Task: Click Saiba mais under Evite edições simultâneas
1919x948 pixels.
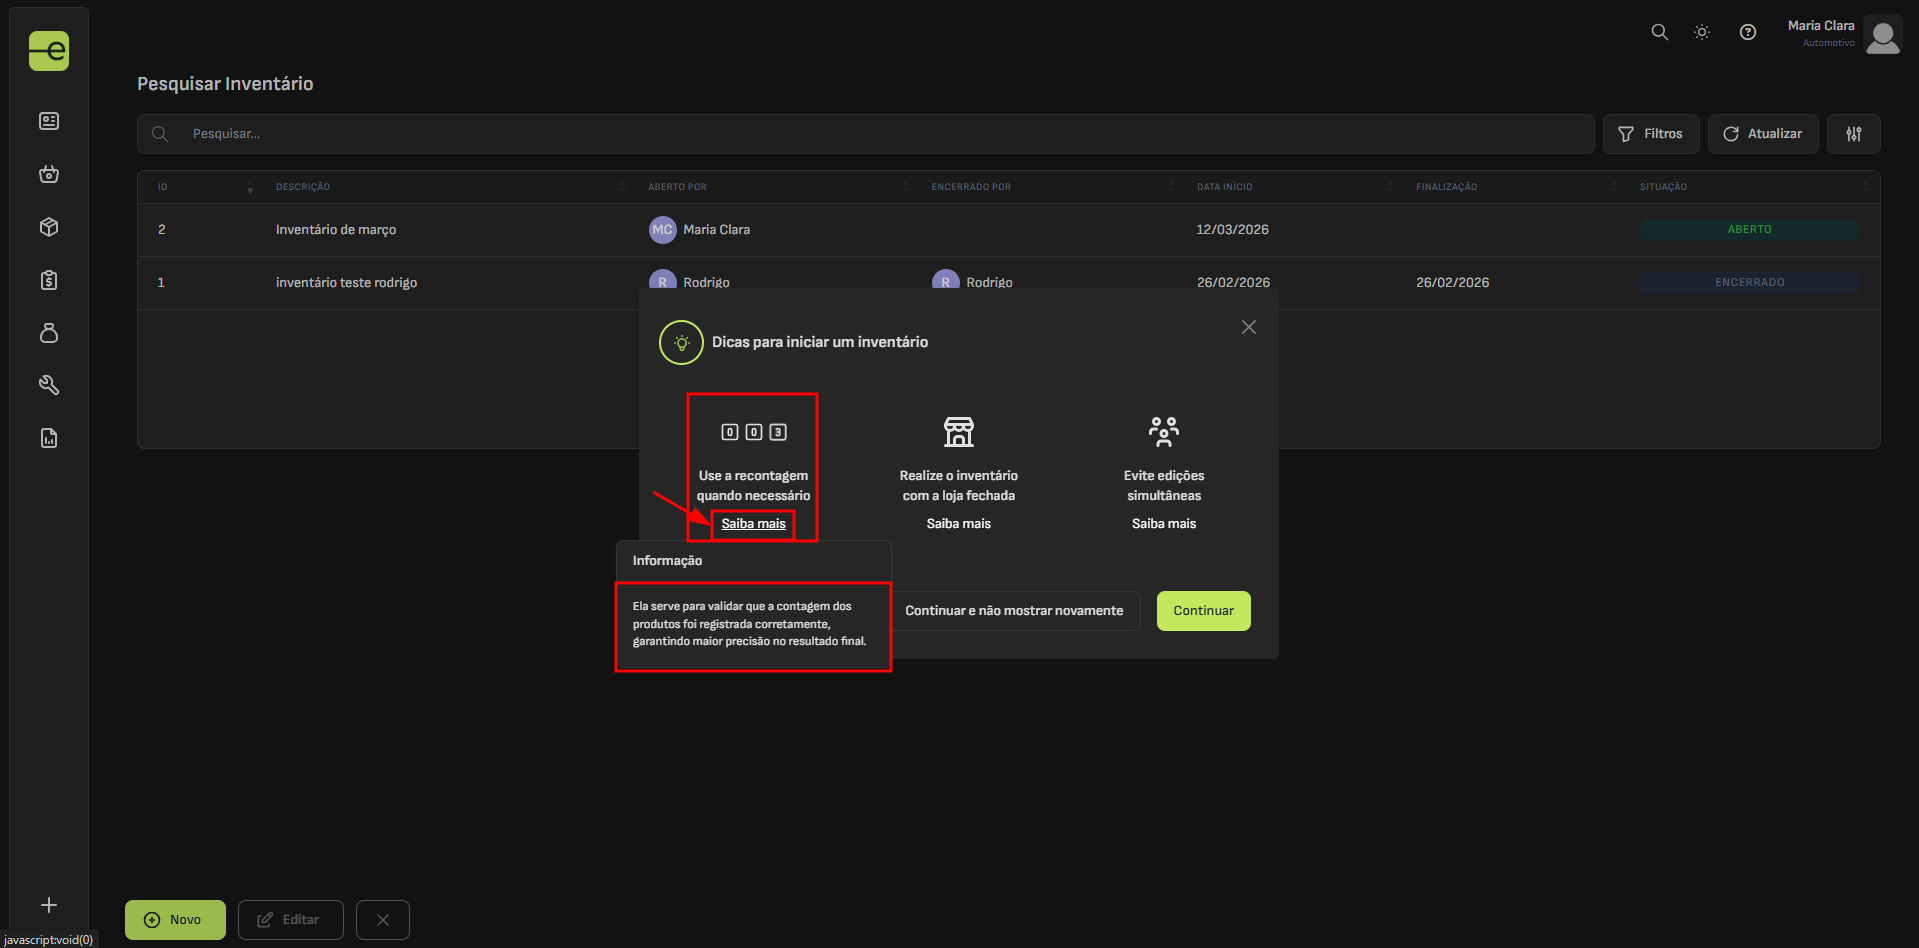Action: click(x=1163, y=524)
